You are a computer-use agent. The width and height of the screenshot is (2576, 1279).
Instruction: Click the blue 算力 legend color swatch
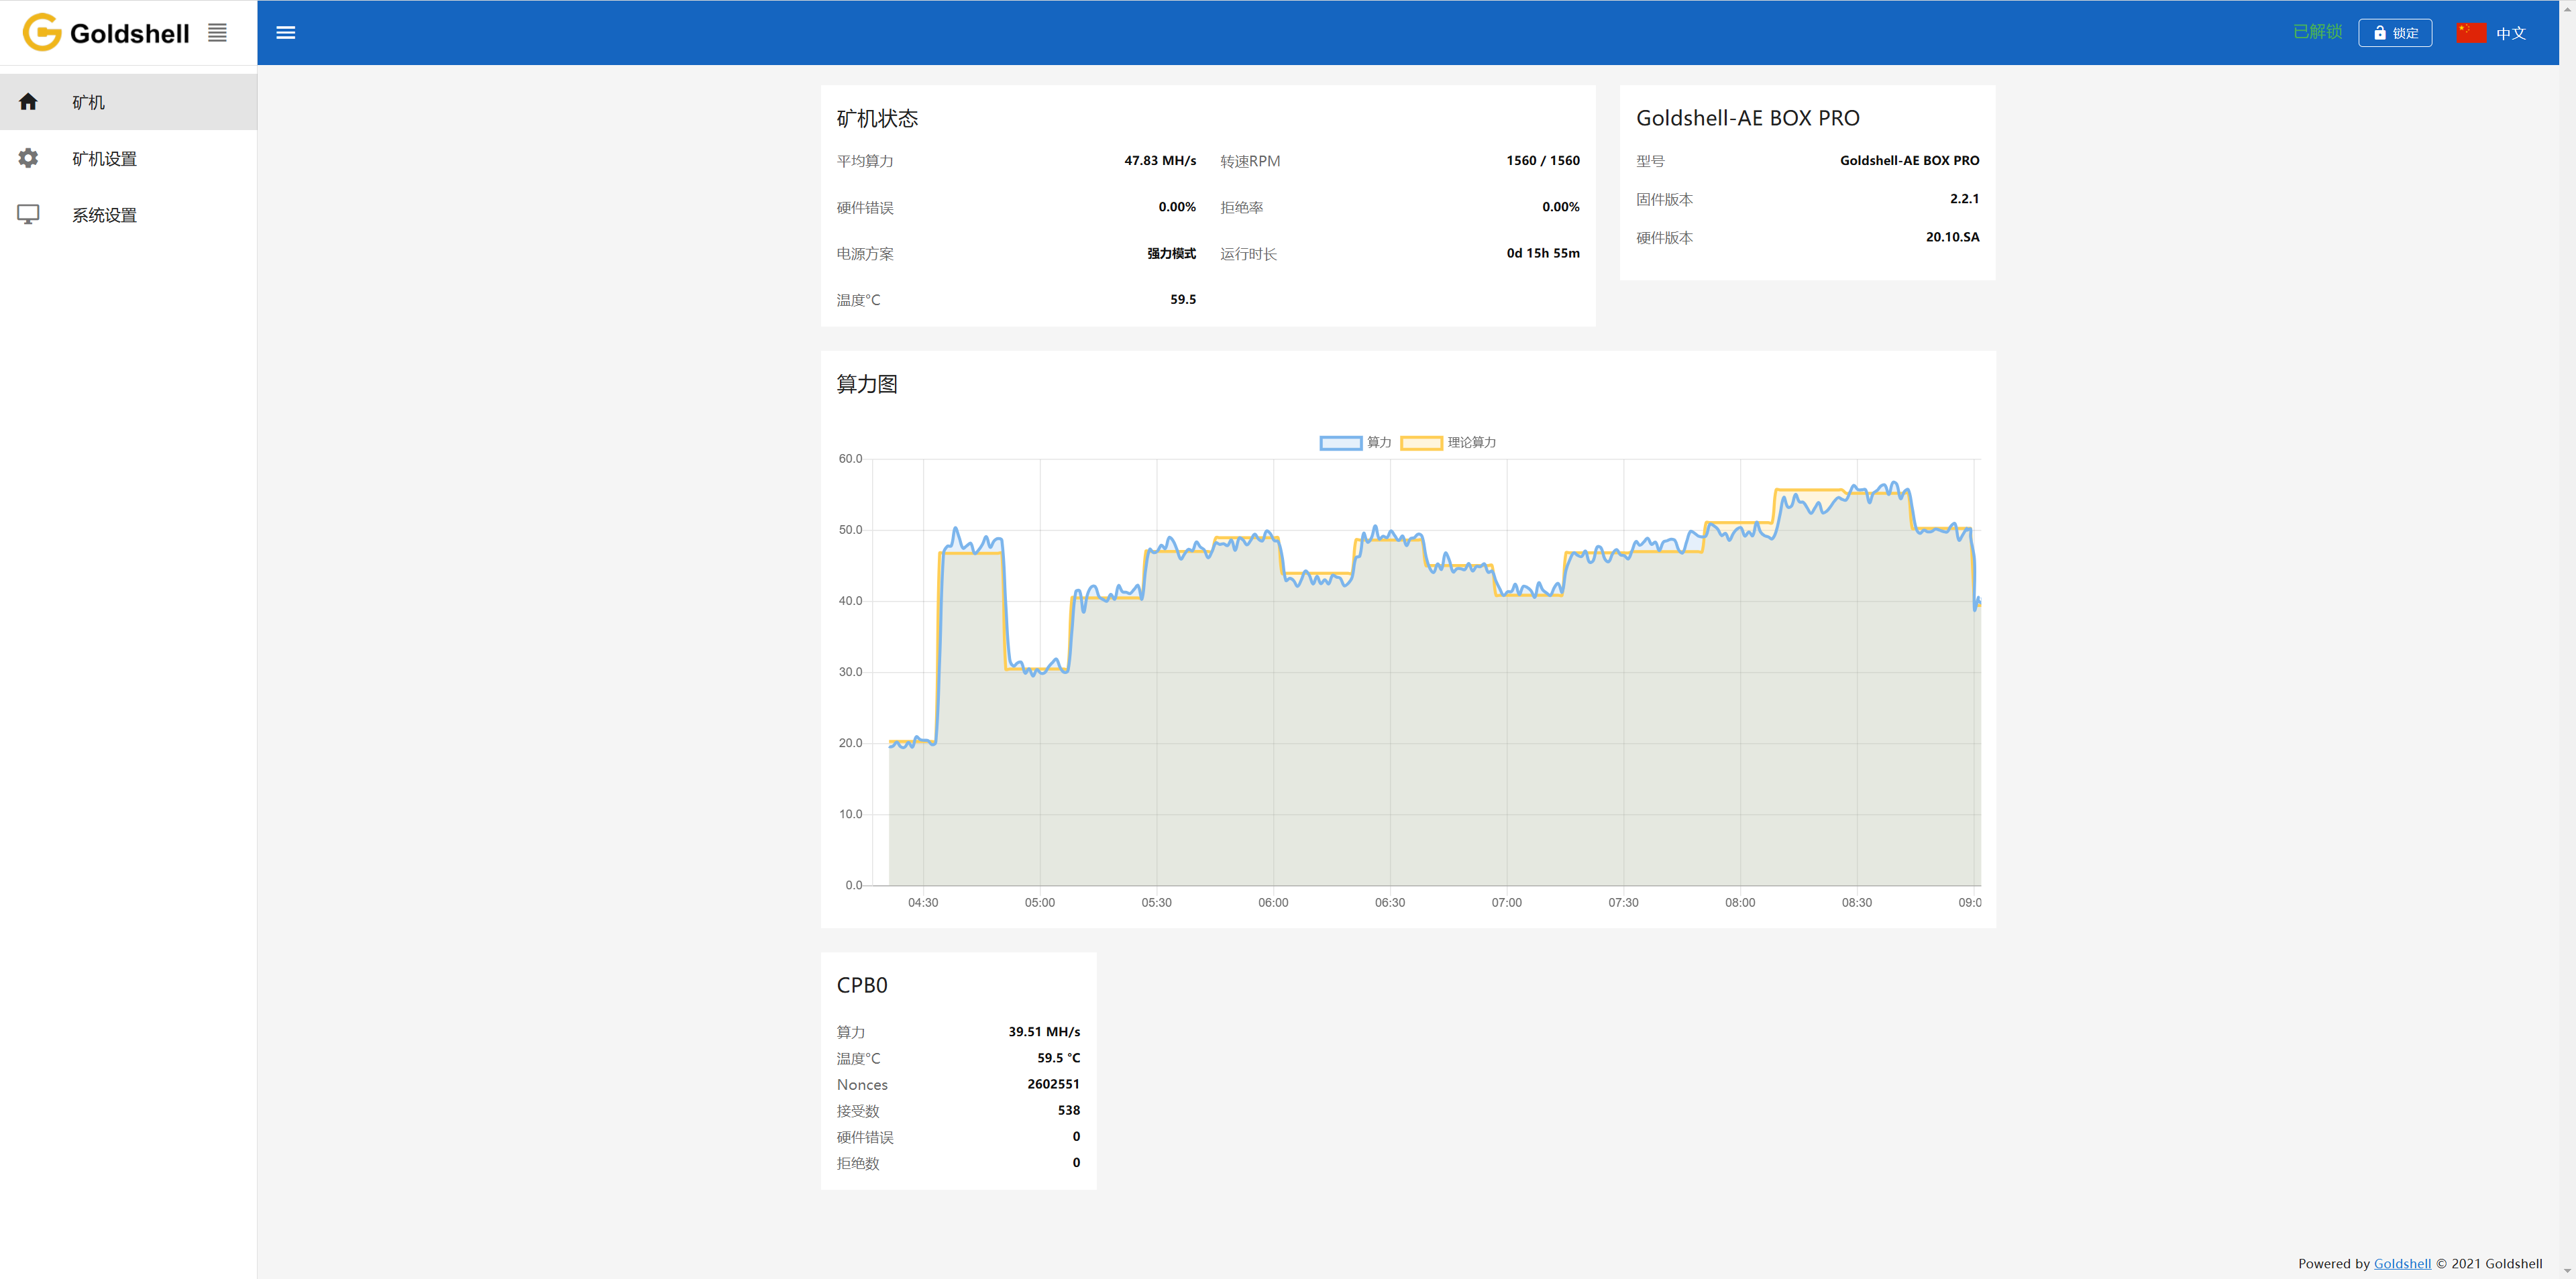coord(1340,443)
